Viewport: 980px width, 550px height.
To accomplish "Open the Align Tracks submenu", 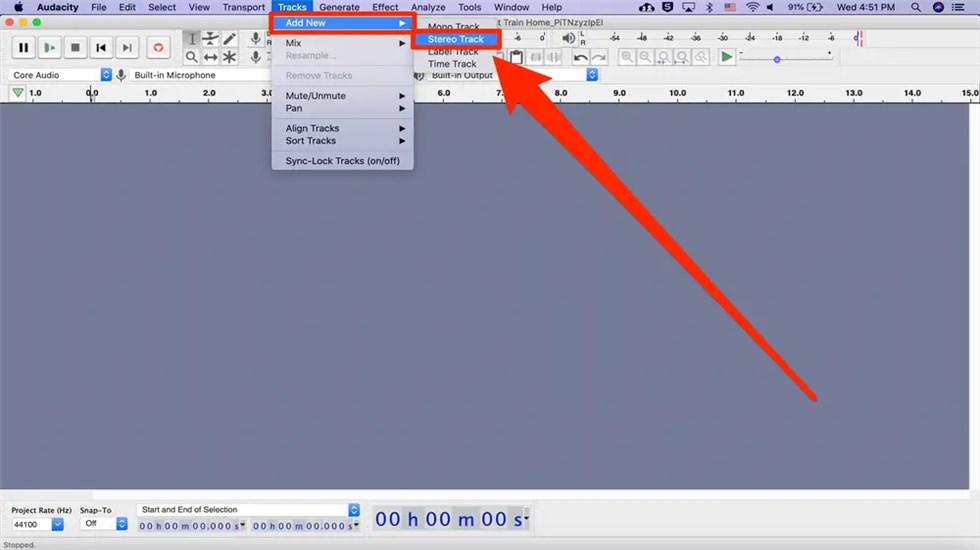I will [342, 128].
